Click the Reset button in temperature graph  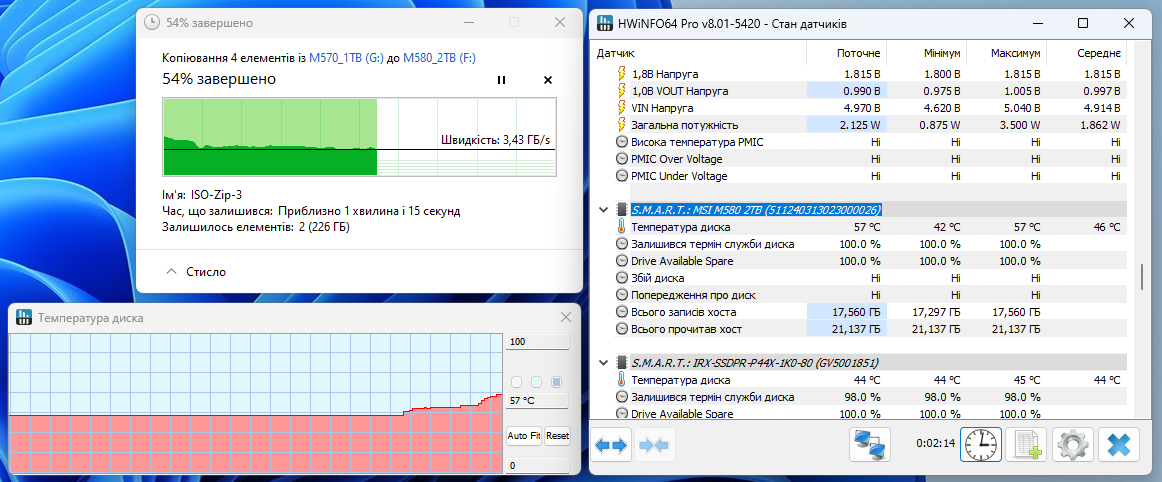point(557,436)
